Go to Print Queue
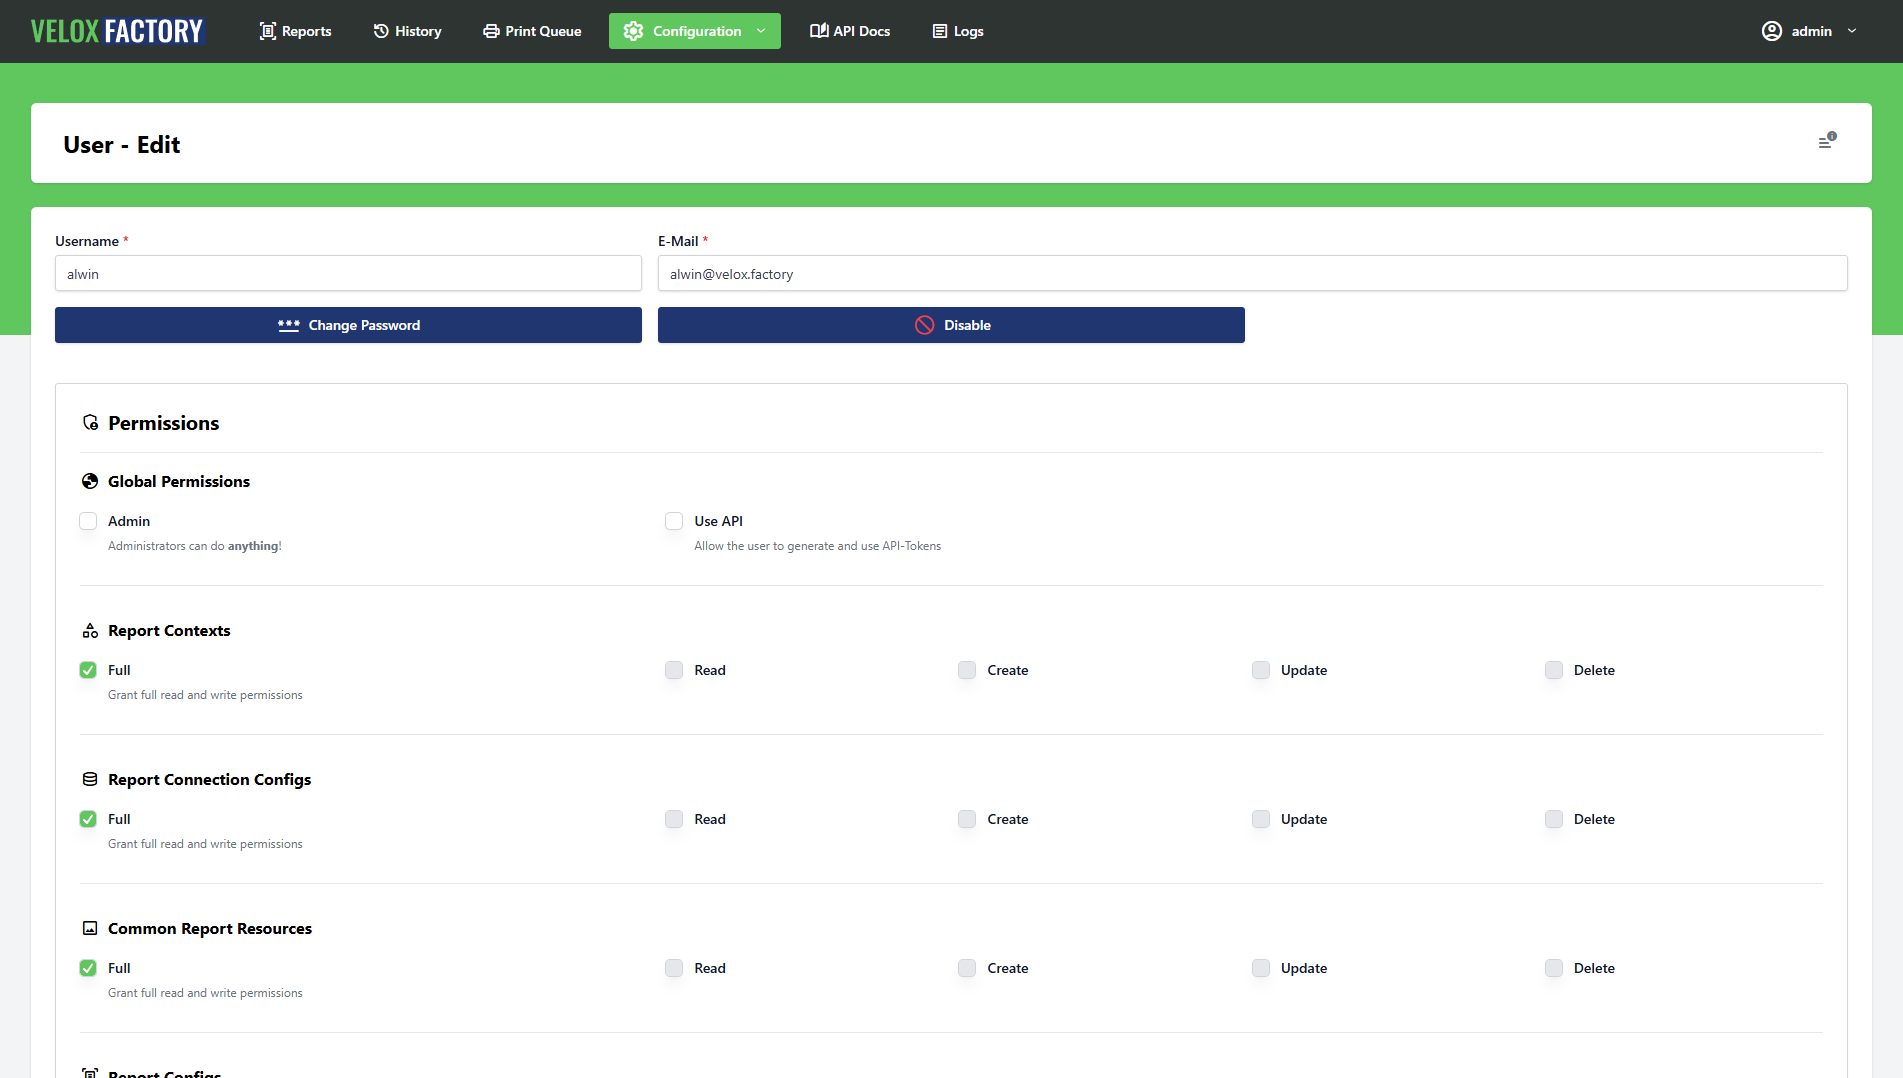The image size is (1903, 1078). (x=532, y=31)
